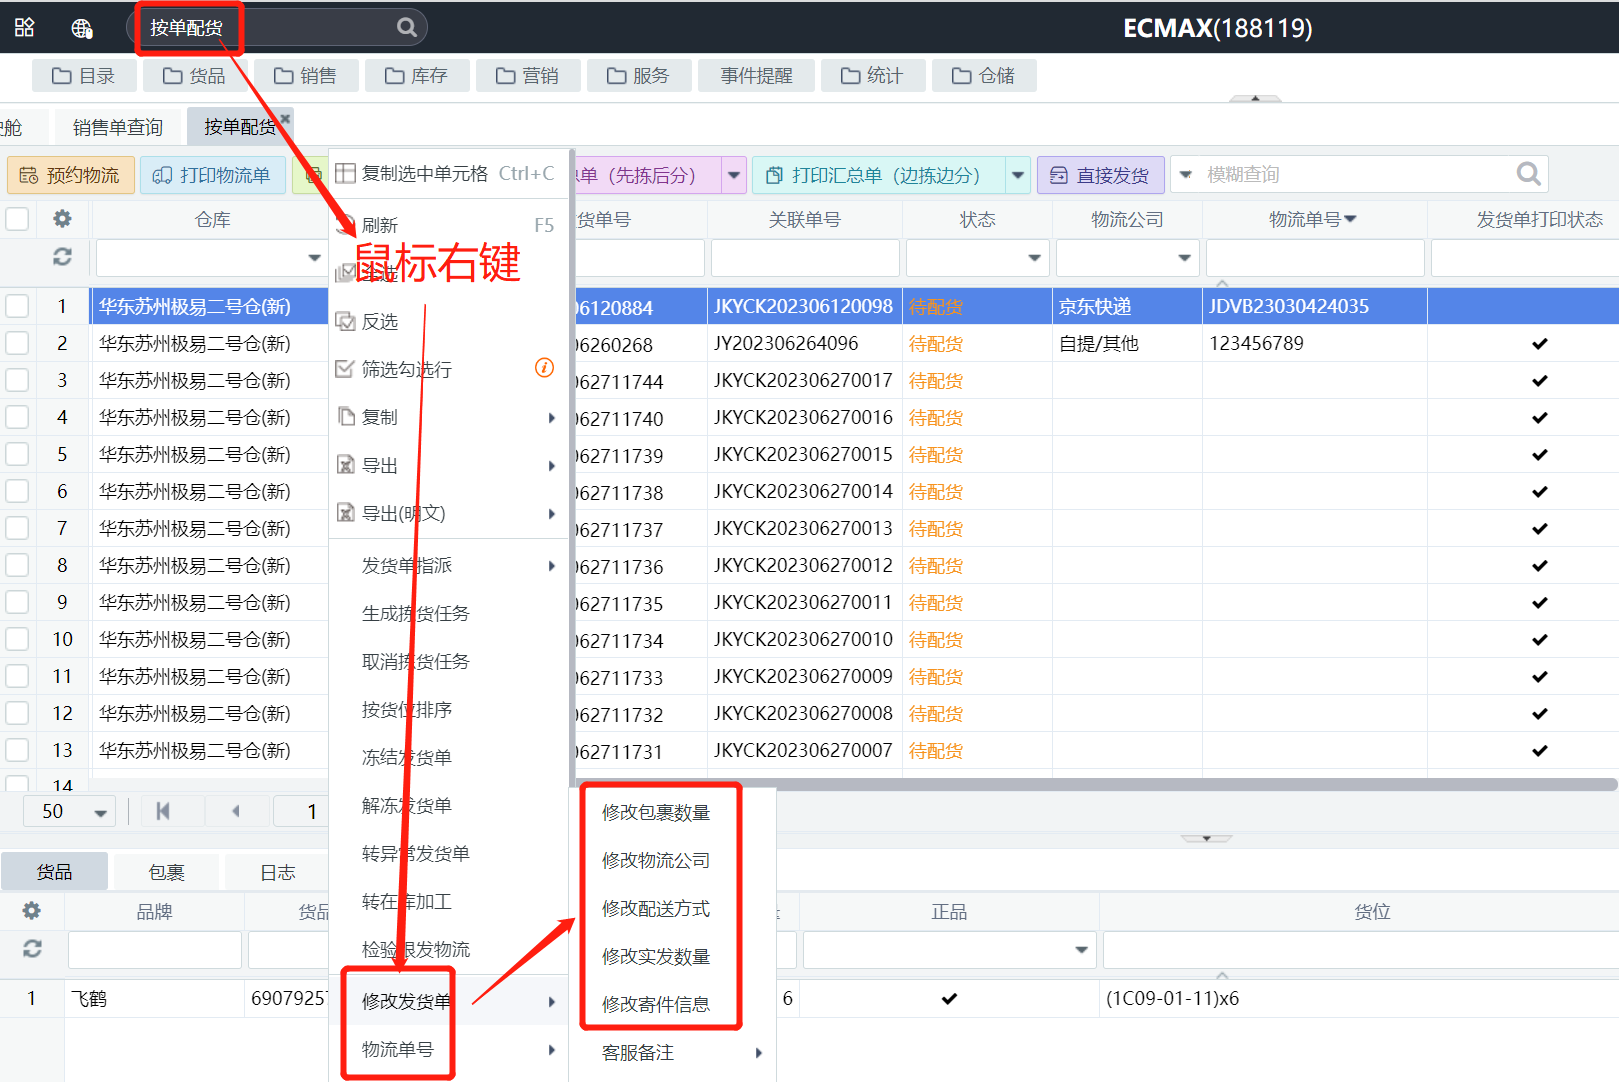Check the row 12 checkbox

[17, 713]
